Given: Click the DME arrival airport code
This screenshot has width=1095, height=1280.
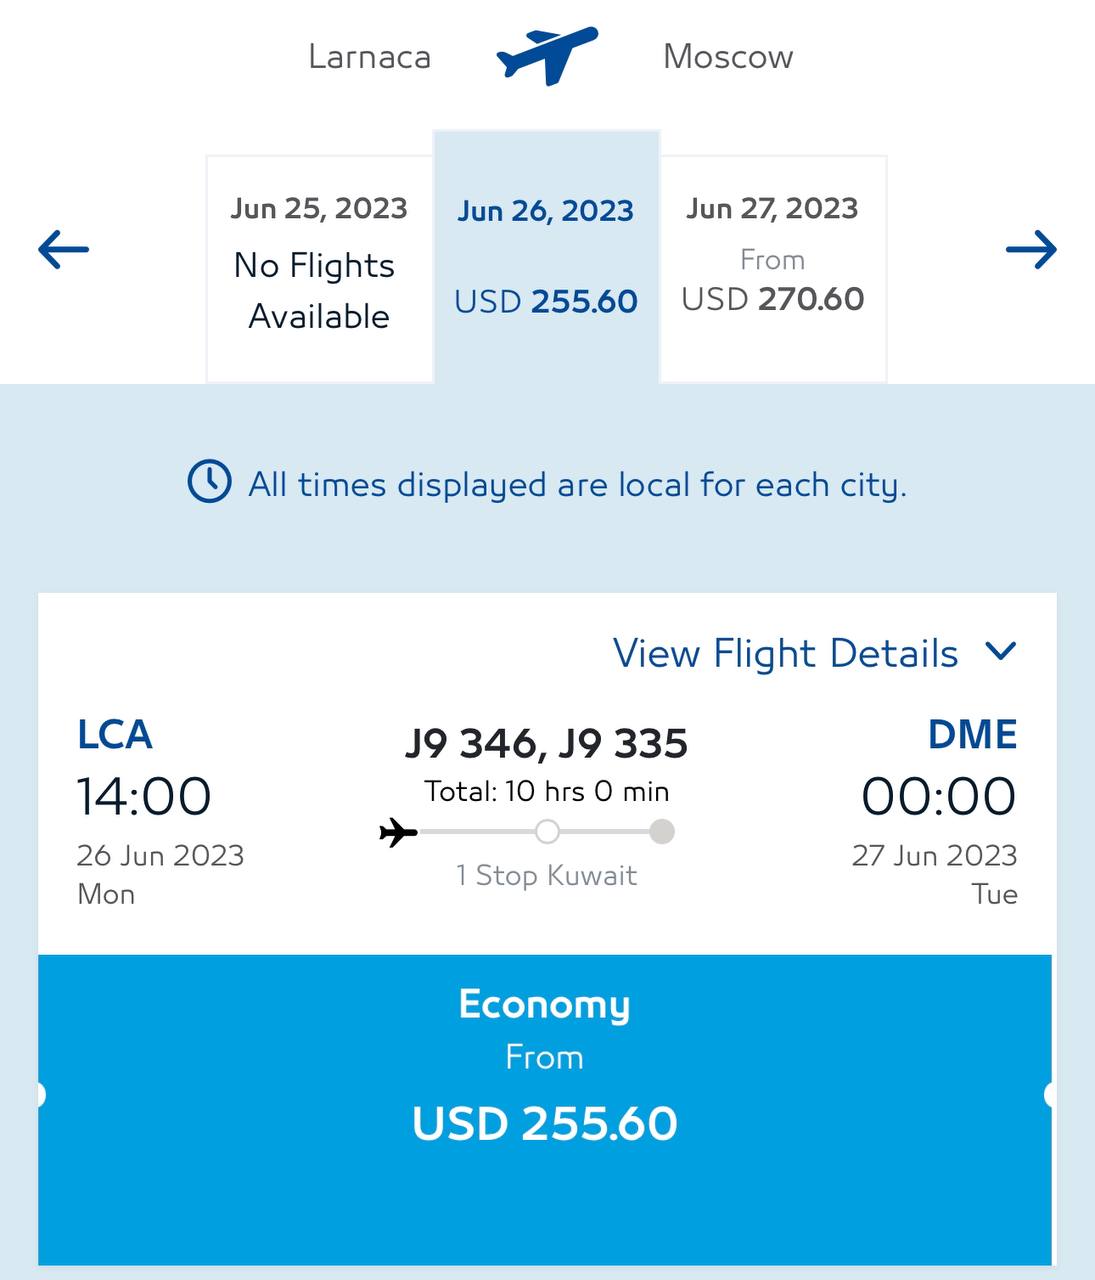Looking at the screenshot, I should [972, 735].
